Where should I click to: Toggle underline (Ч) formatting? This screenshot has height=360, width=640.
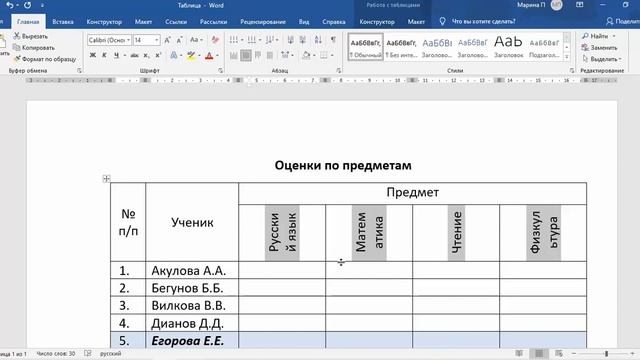116,55
